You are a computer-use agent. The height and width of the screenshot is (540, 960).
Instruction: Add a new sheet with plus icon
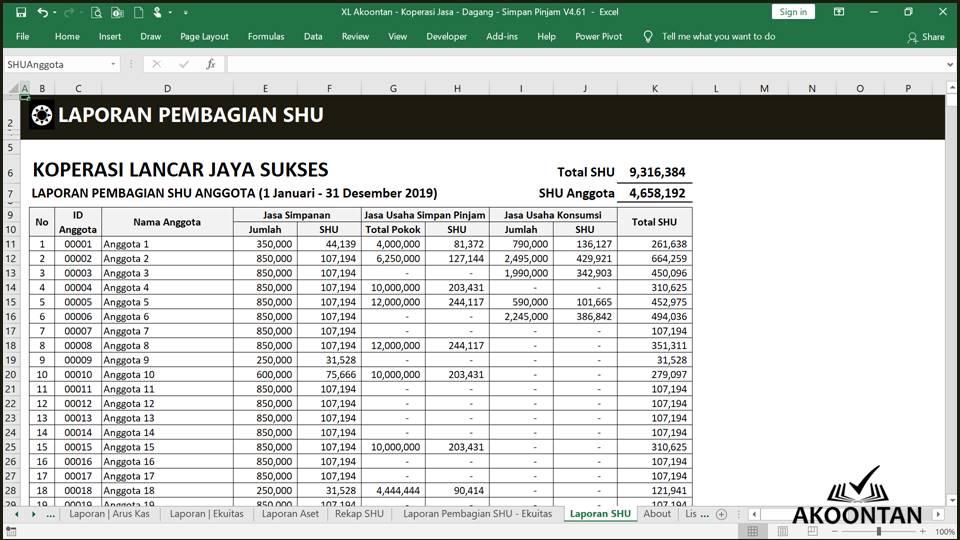[721, 514]
